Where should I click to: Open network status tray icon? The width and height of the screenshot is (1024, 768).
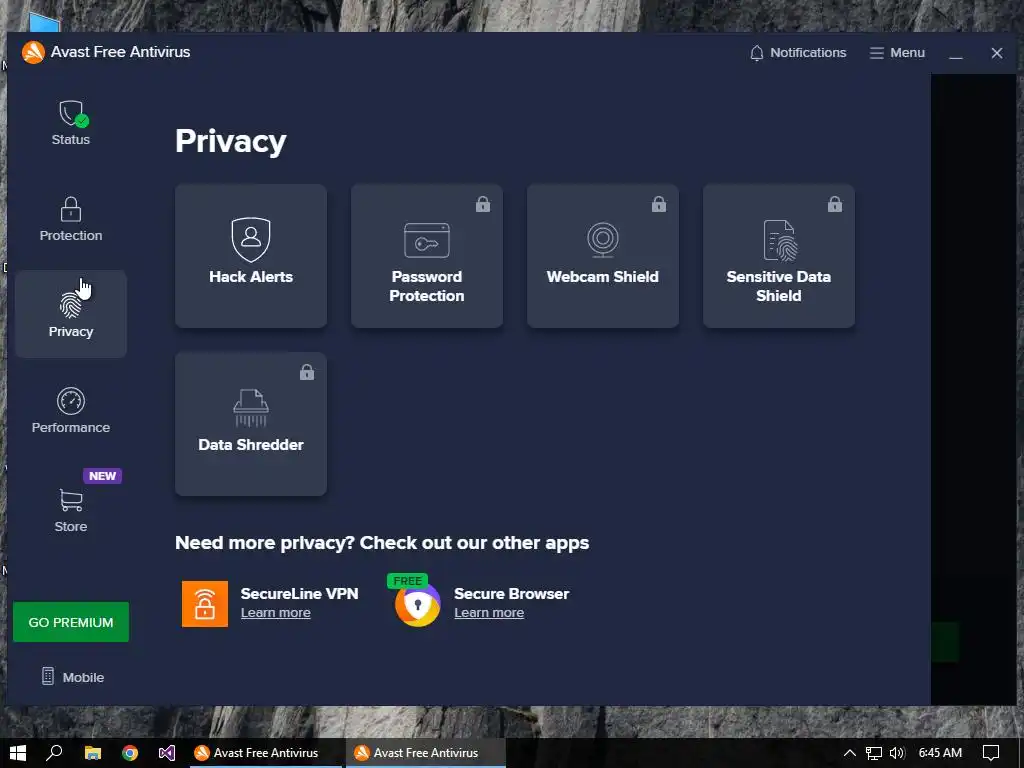(x=874, y=753)
